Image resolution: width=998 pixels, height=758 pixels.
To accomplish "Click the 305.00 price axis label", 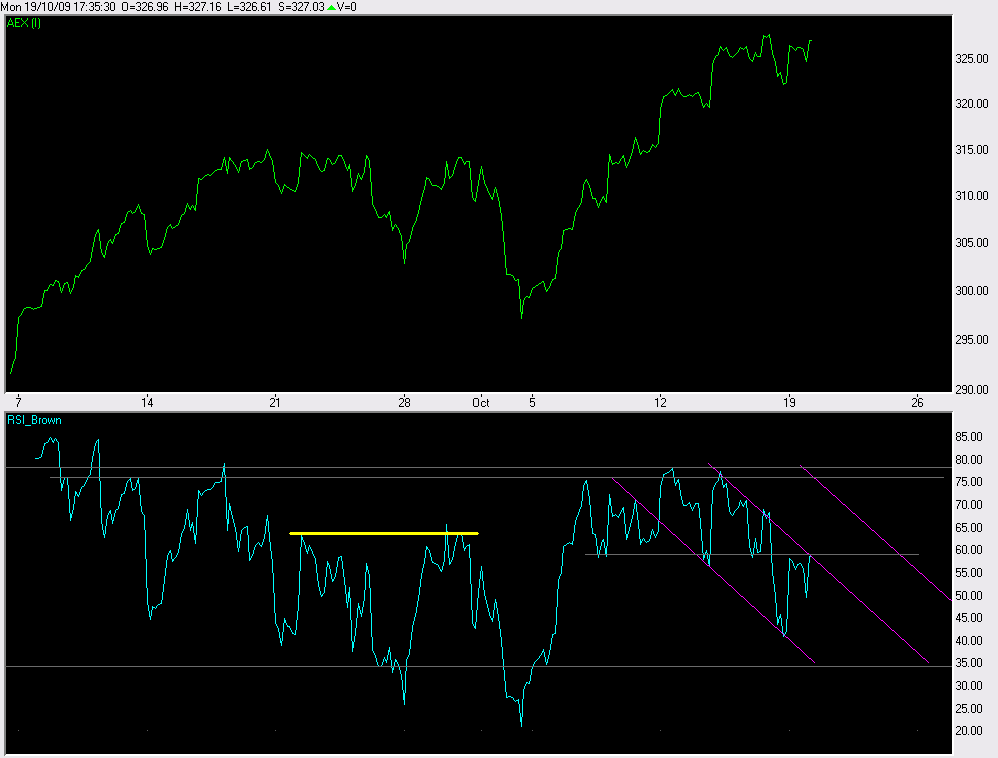I will [x=971, y=243].
